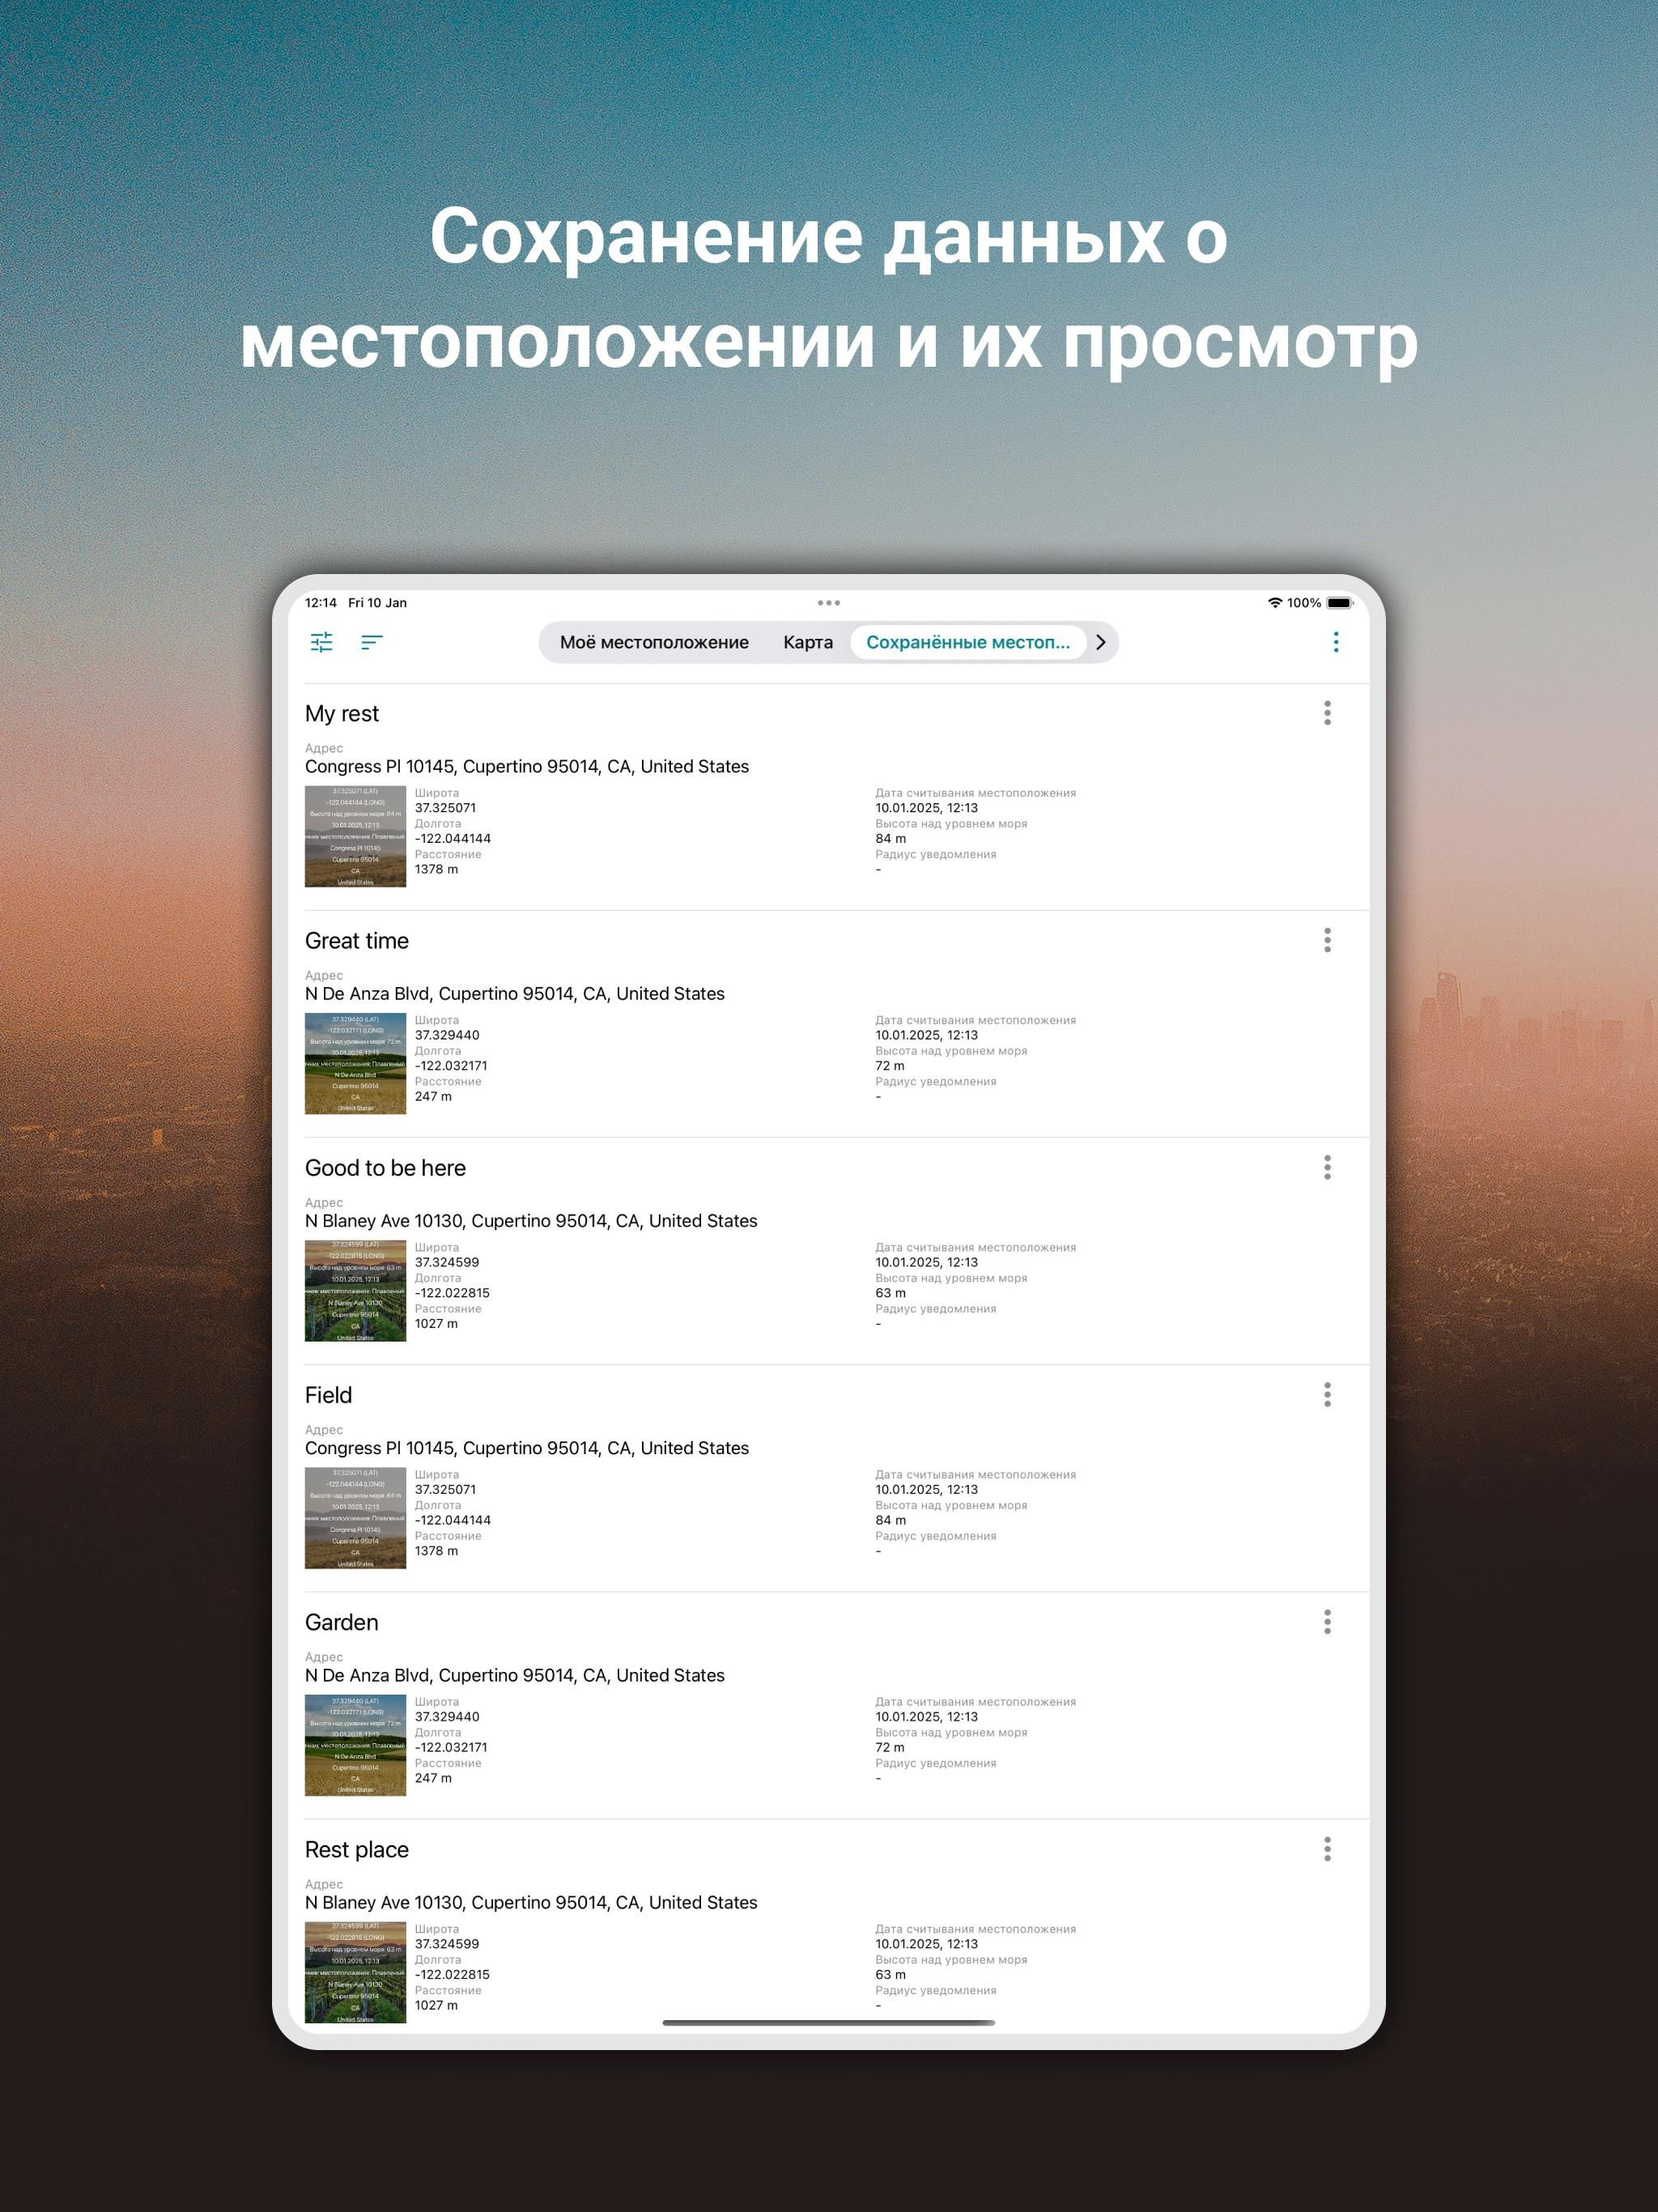Open the top-right overflow menu

1335,642
